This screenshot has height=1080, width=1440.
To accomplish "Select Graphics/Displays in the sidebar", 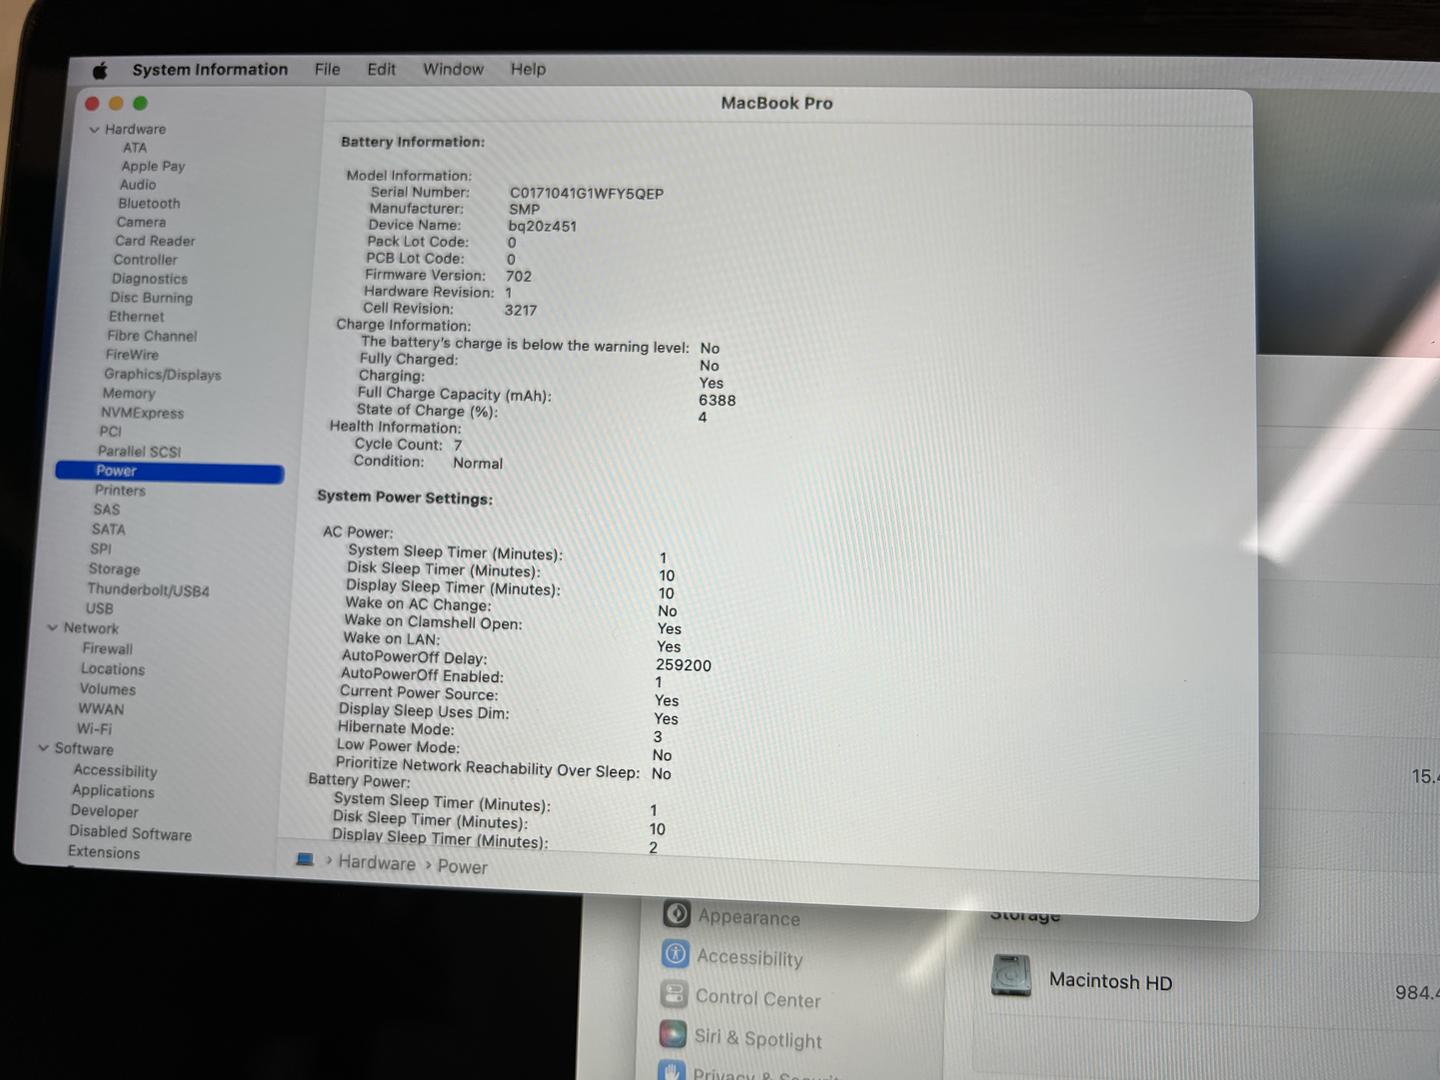I will [162, 374].
